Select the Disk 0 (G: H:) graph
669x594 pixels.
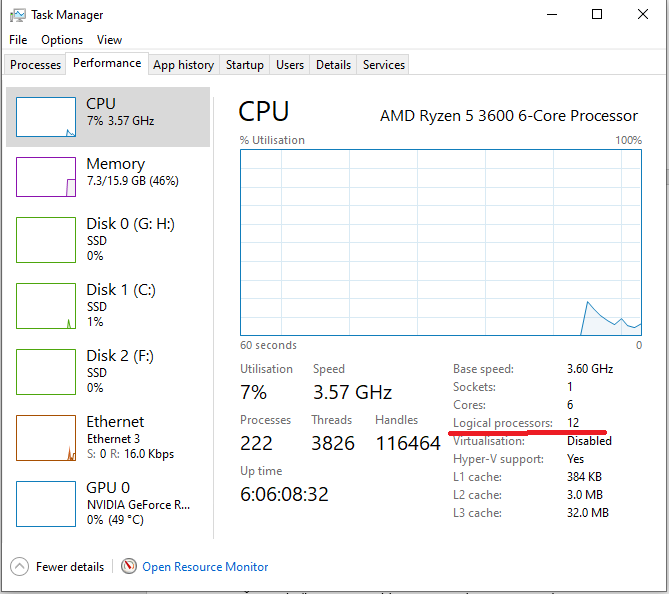(x=46, y=240)
